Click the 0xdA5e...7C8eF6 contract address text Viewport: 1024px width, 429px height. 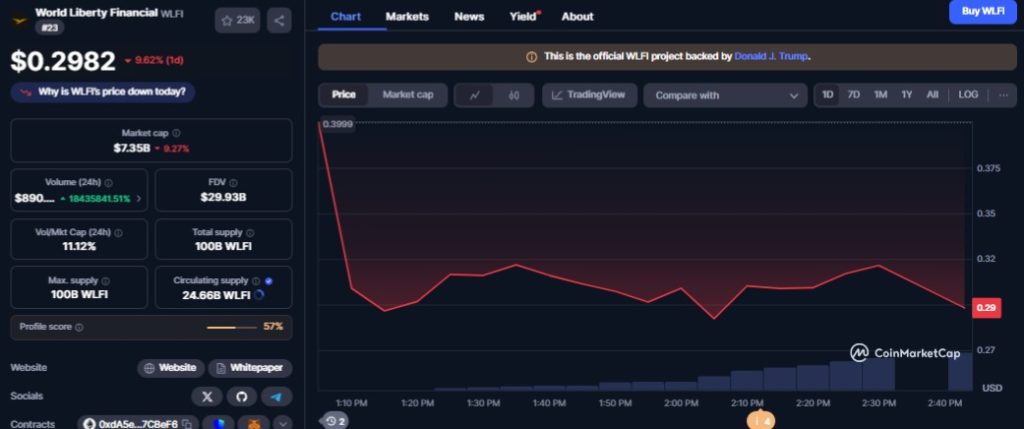pos(138,424)
